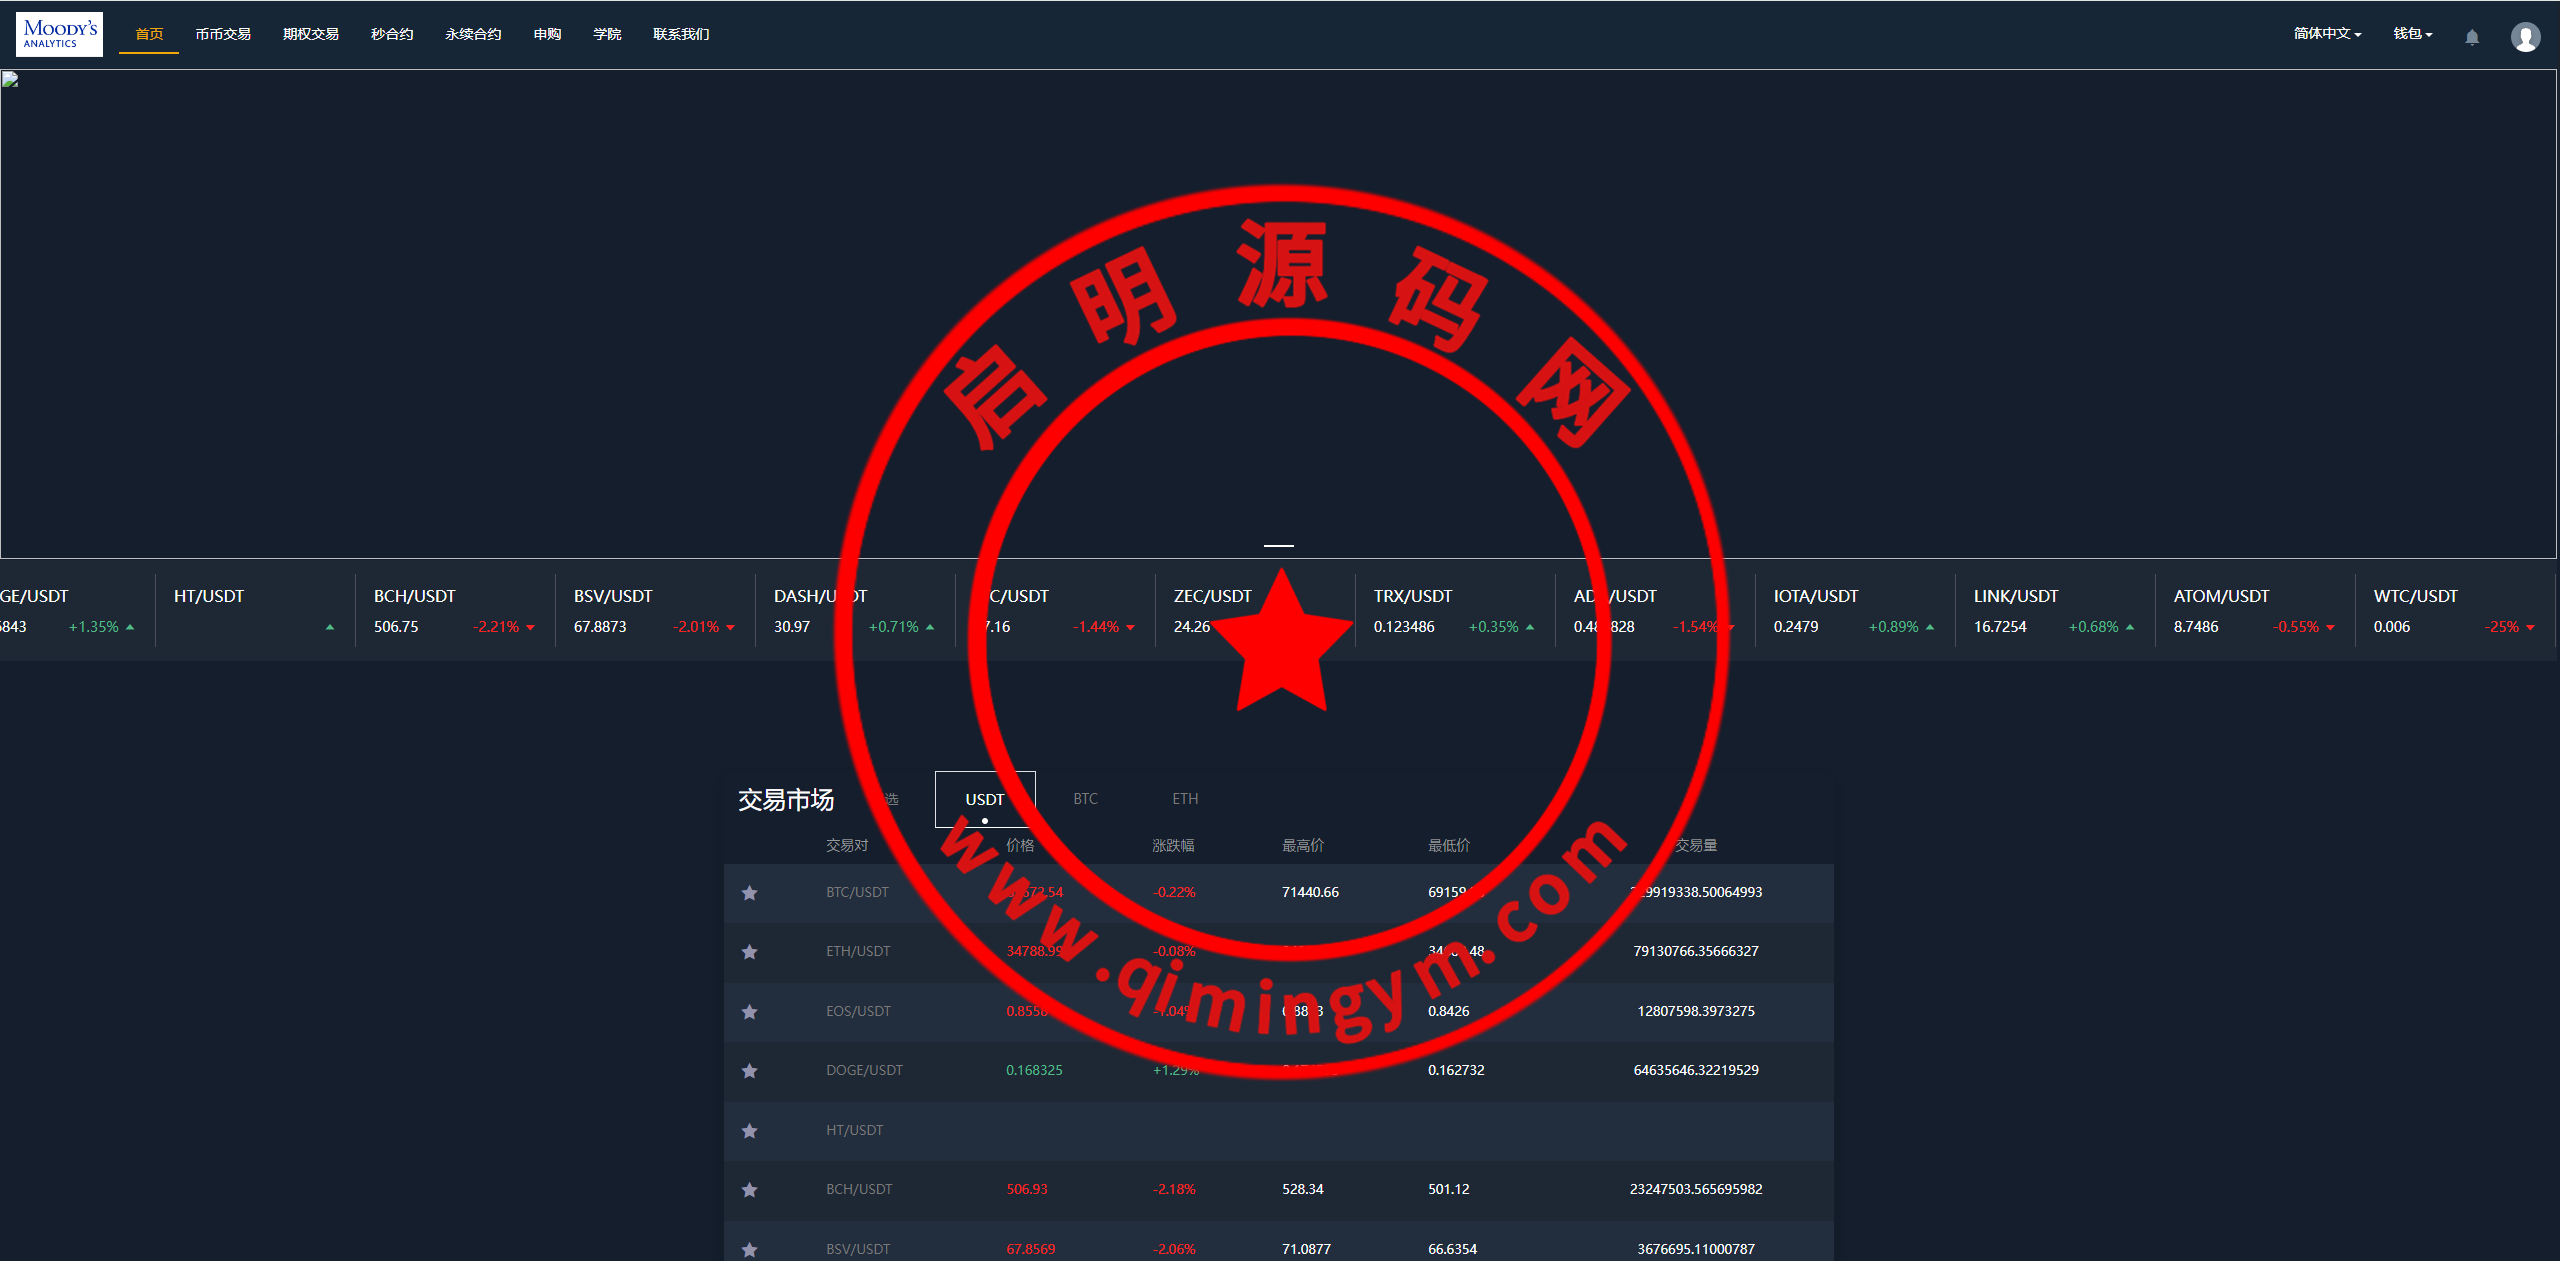This screenshot has height=1261, width=2560.
Task: Open 币币交易 in the navigation menu
Action: (223, 34)
